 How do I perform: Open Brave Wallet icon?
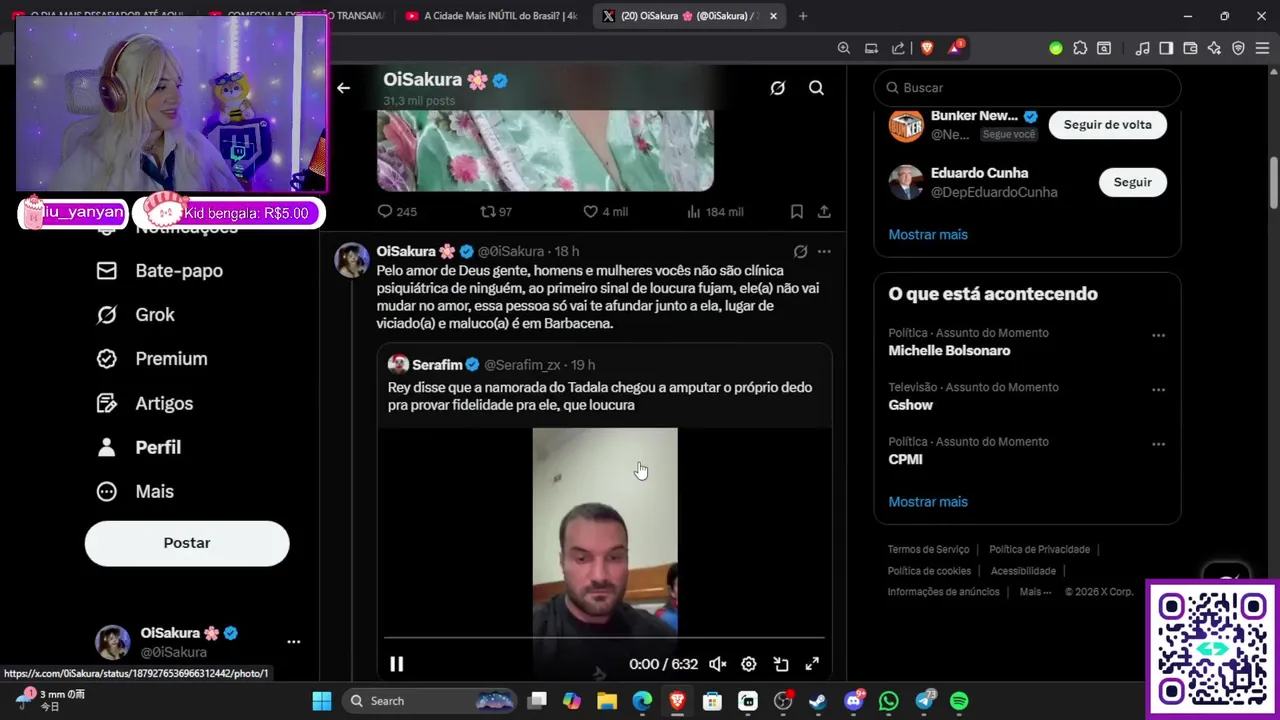point(1190,48)
